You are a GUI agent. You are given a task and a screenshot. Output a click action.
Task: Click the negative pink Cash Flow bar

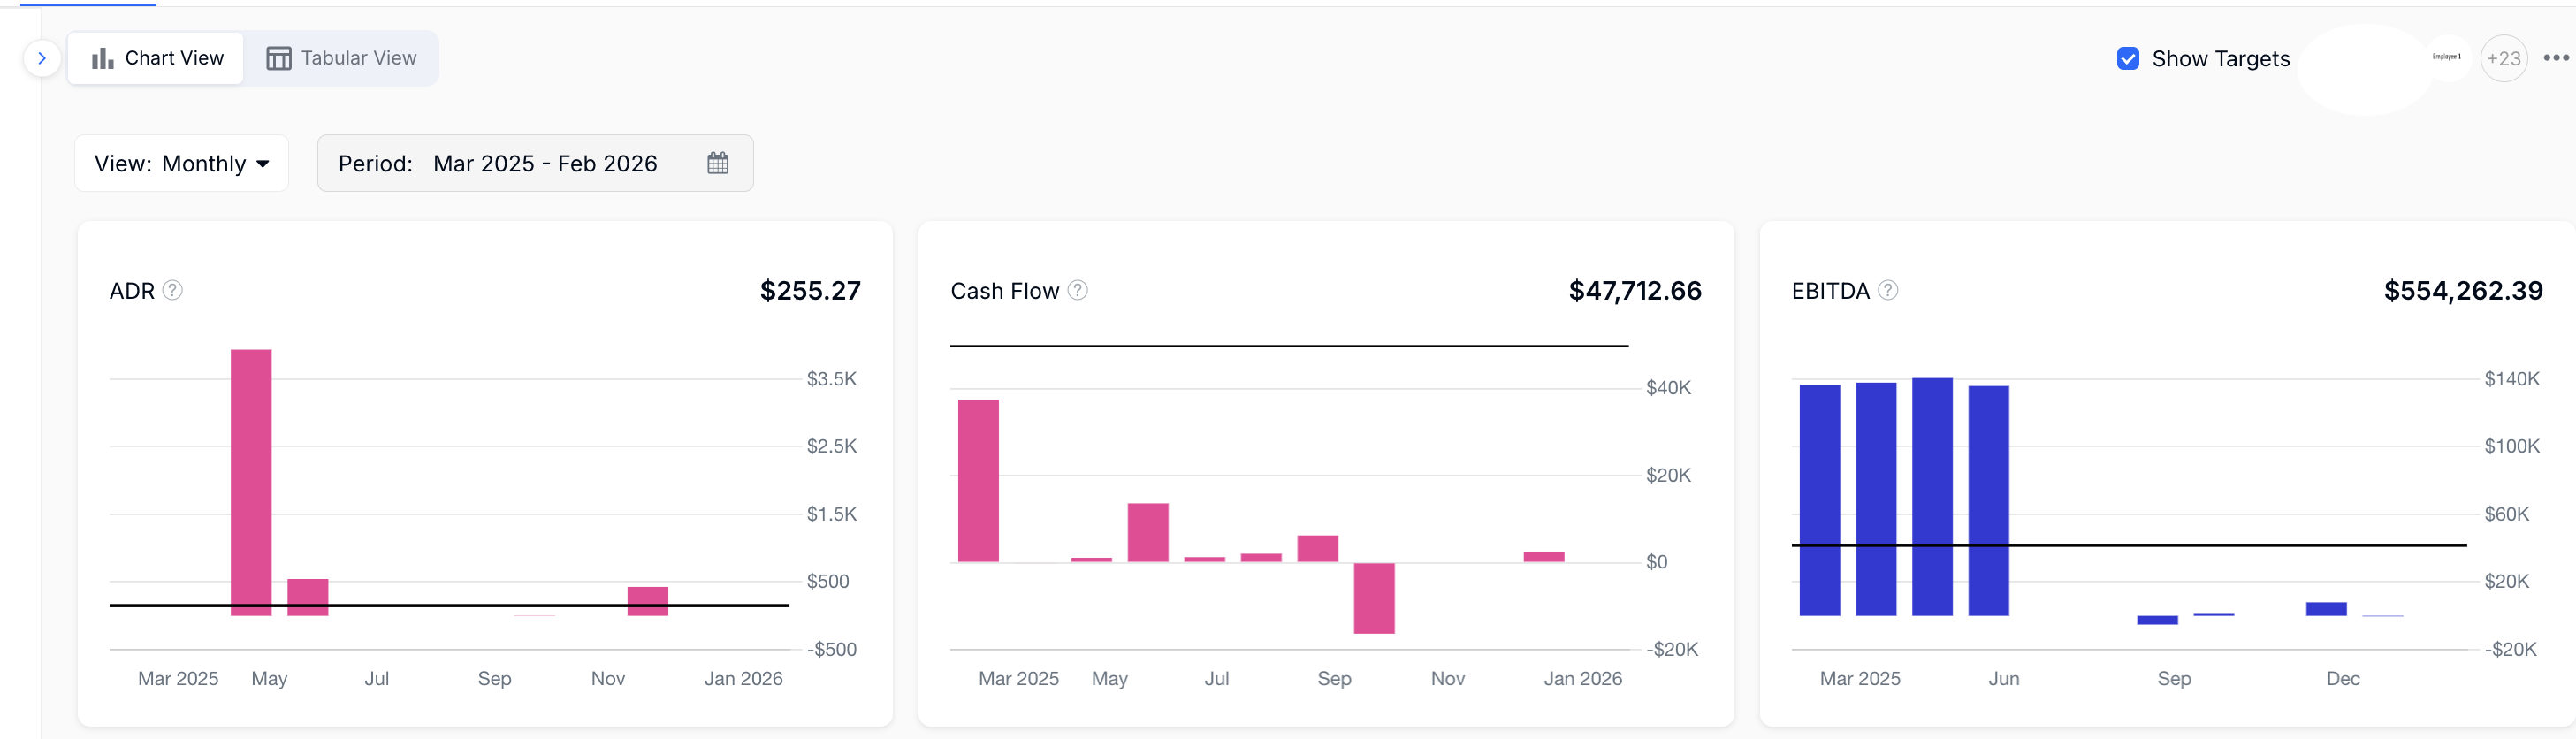tap(1373, 598)
